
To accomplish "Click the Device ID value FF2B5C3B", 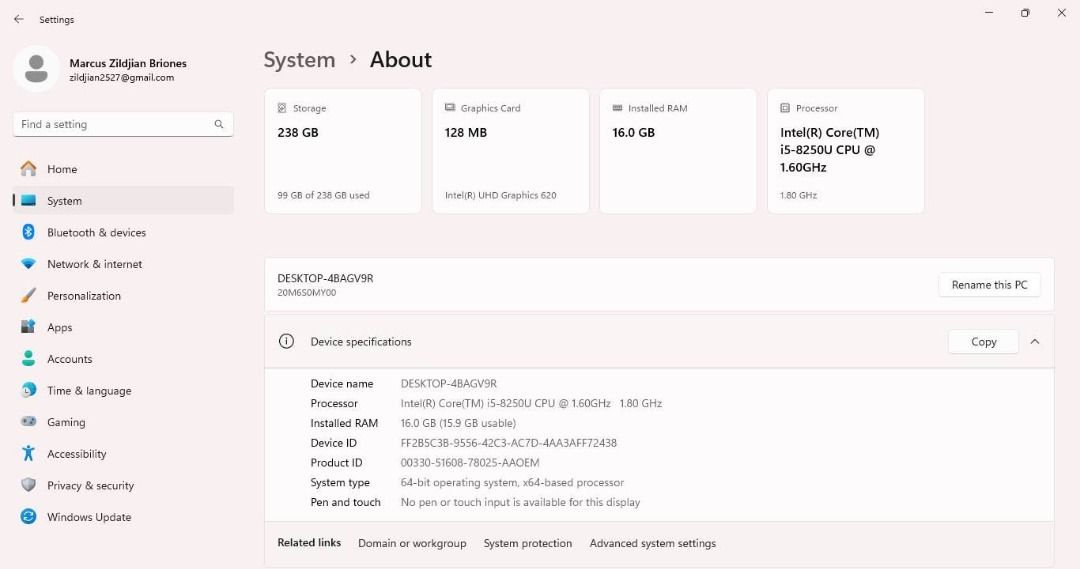I will point(508,443).
